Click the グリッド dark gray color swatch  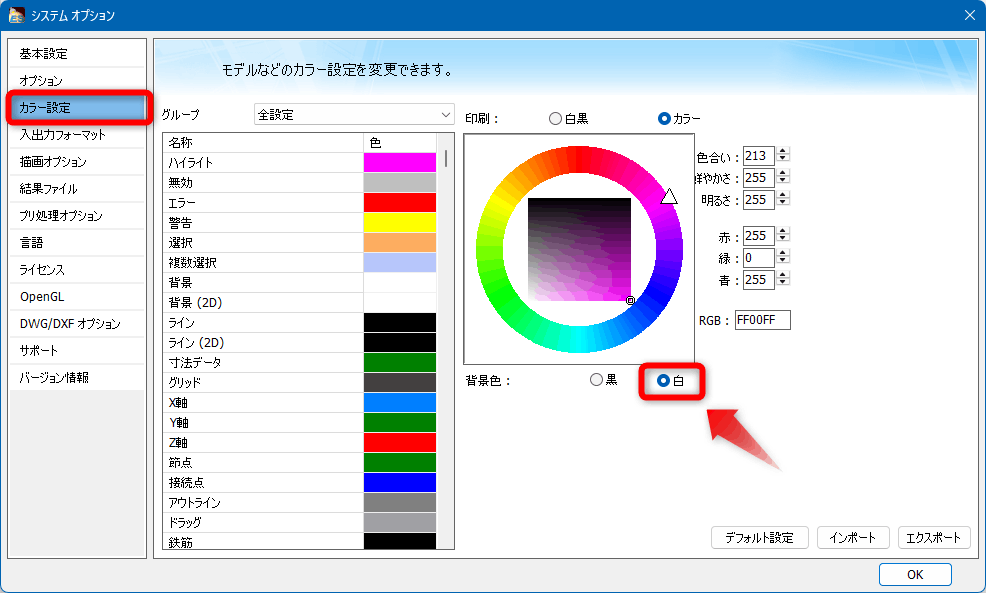click(x=400, y=382)
